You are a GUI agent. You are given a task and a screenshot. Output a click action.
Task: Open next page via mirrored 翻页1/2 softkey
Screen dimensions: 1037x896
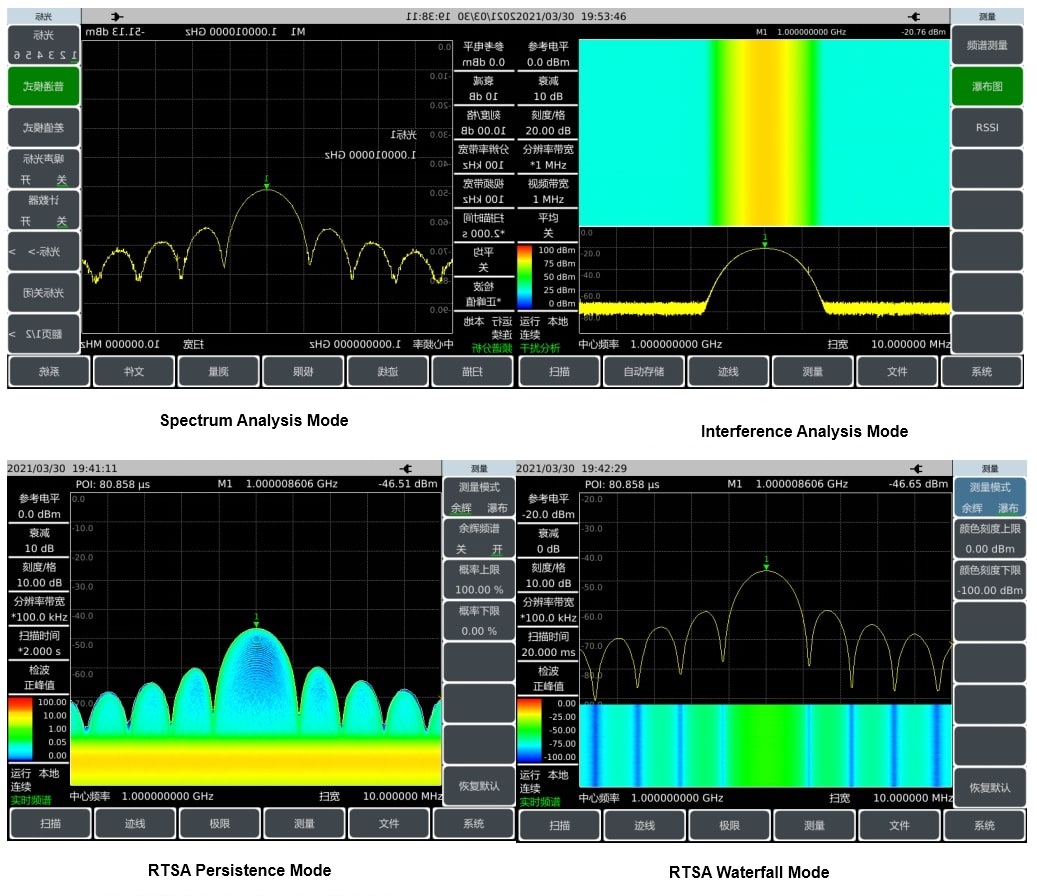[44, 333]
